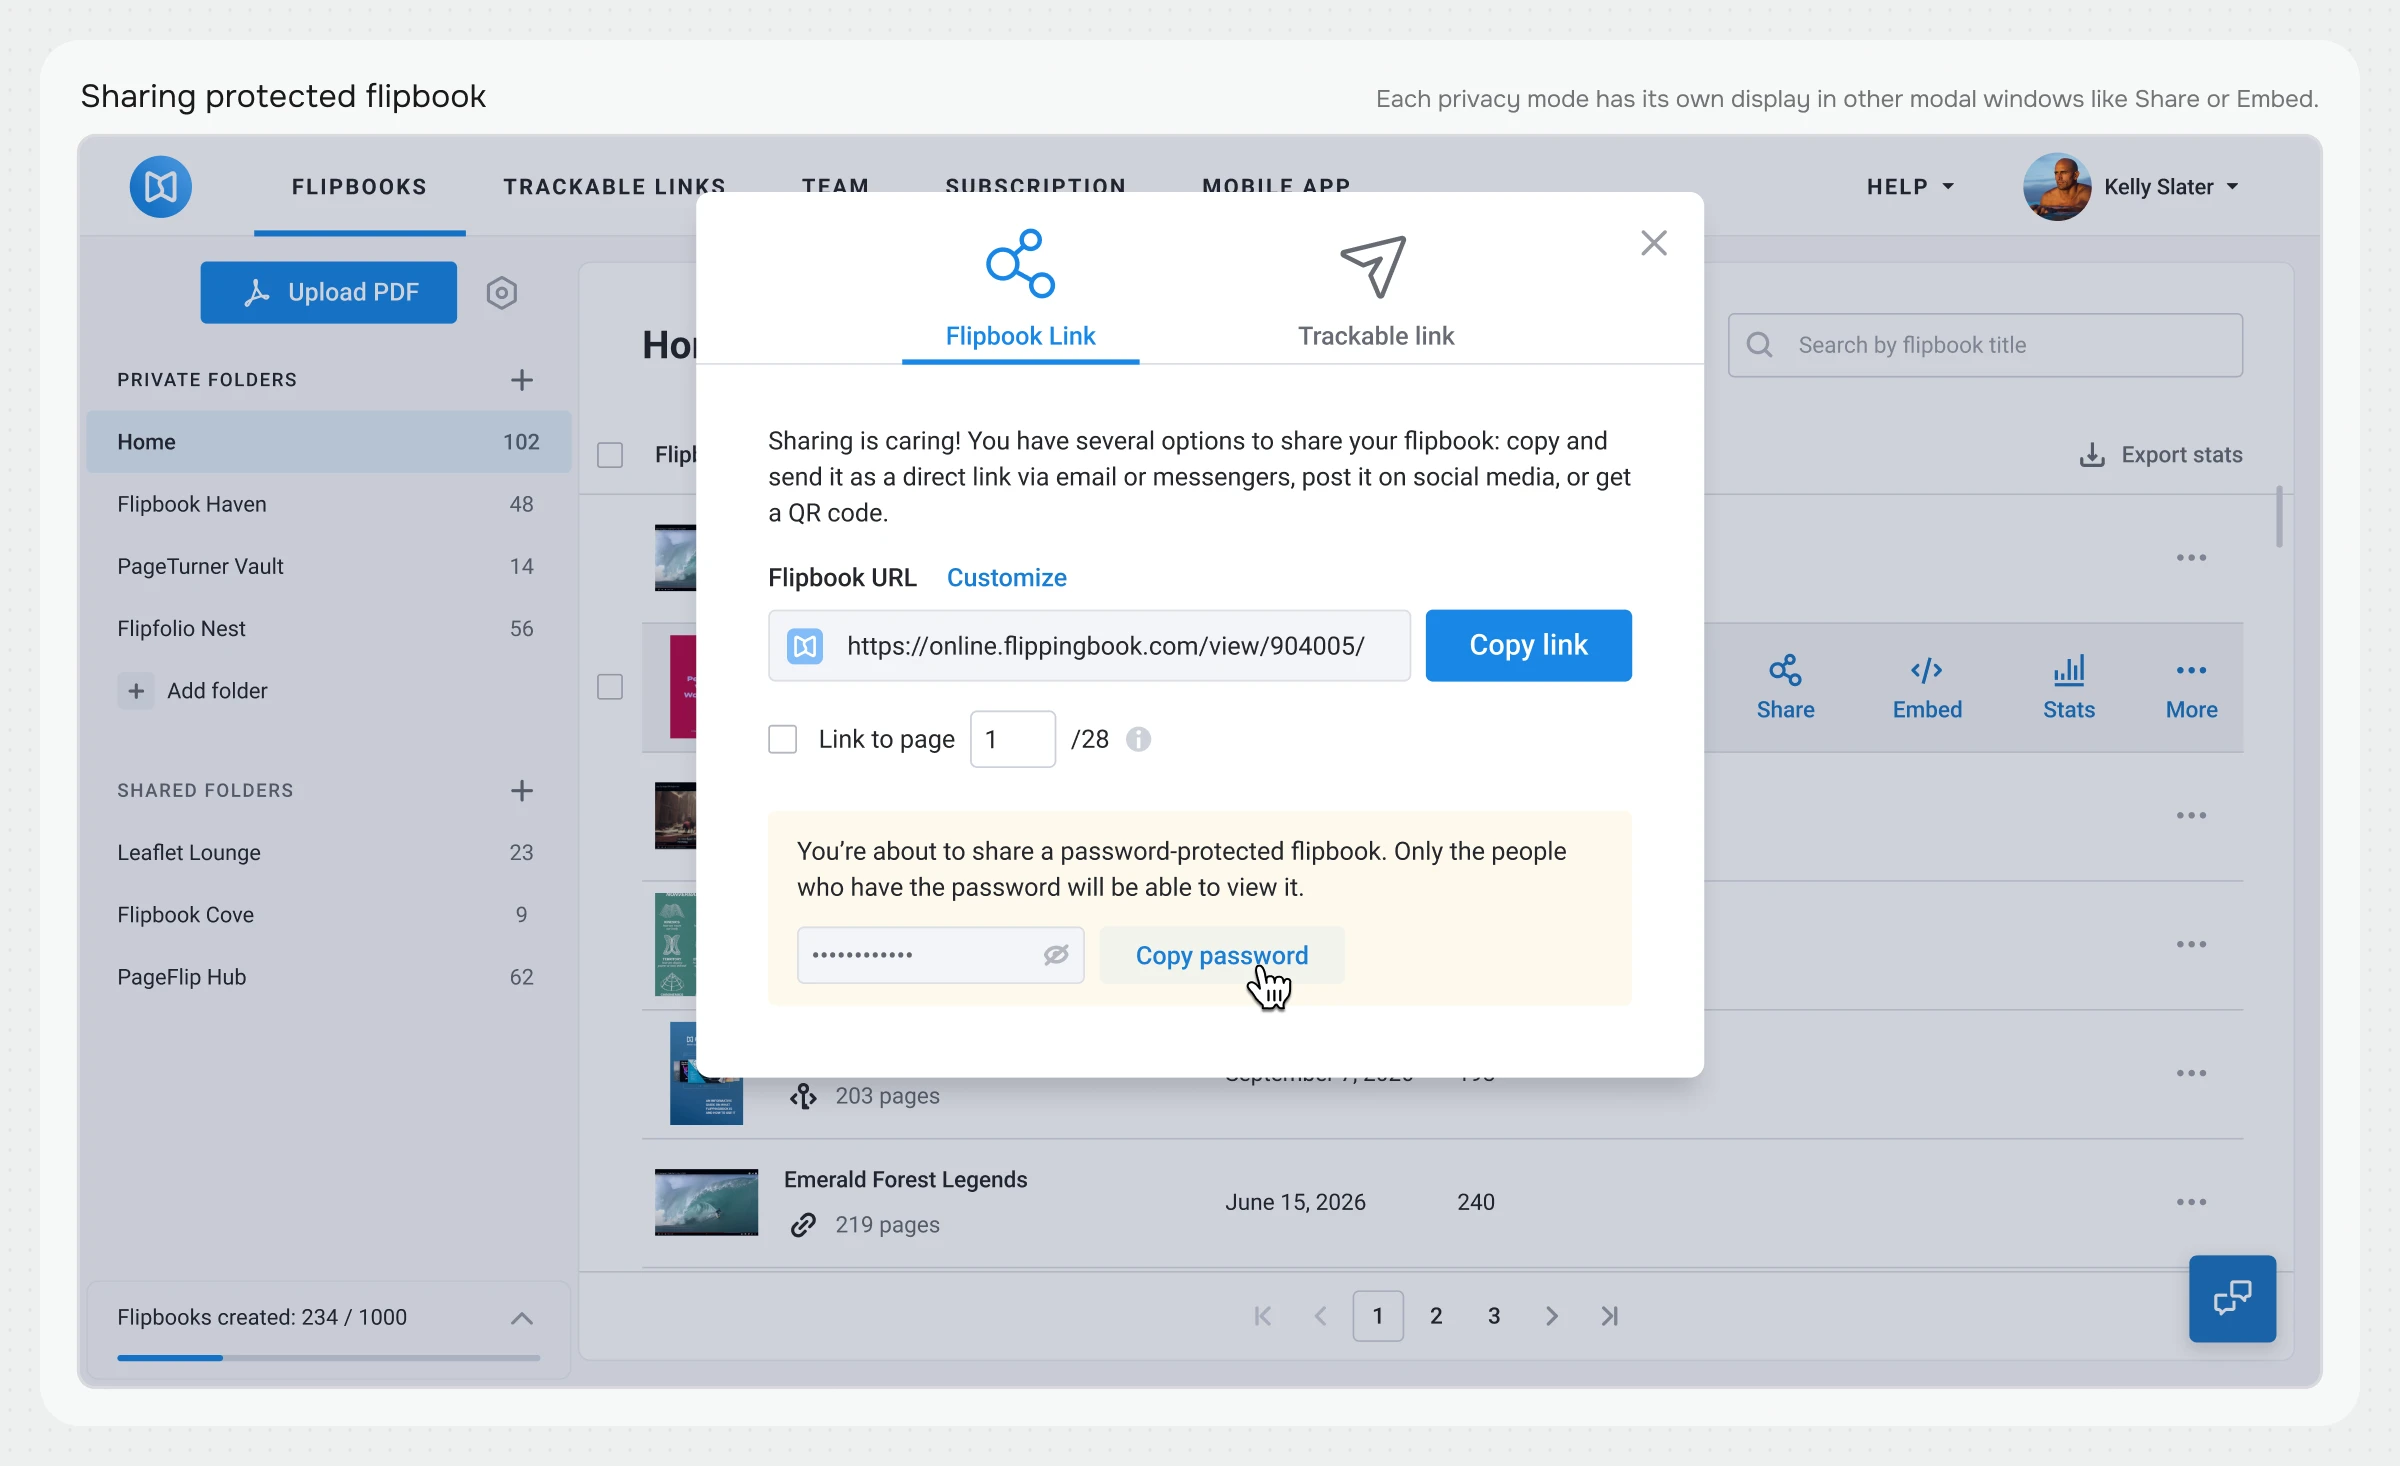Click the icon beside 203 pages
The height and width of the screenshot is (1466, 2400).
click(803, 1097)
